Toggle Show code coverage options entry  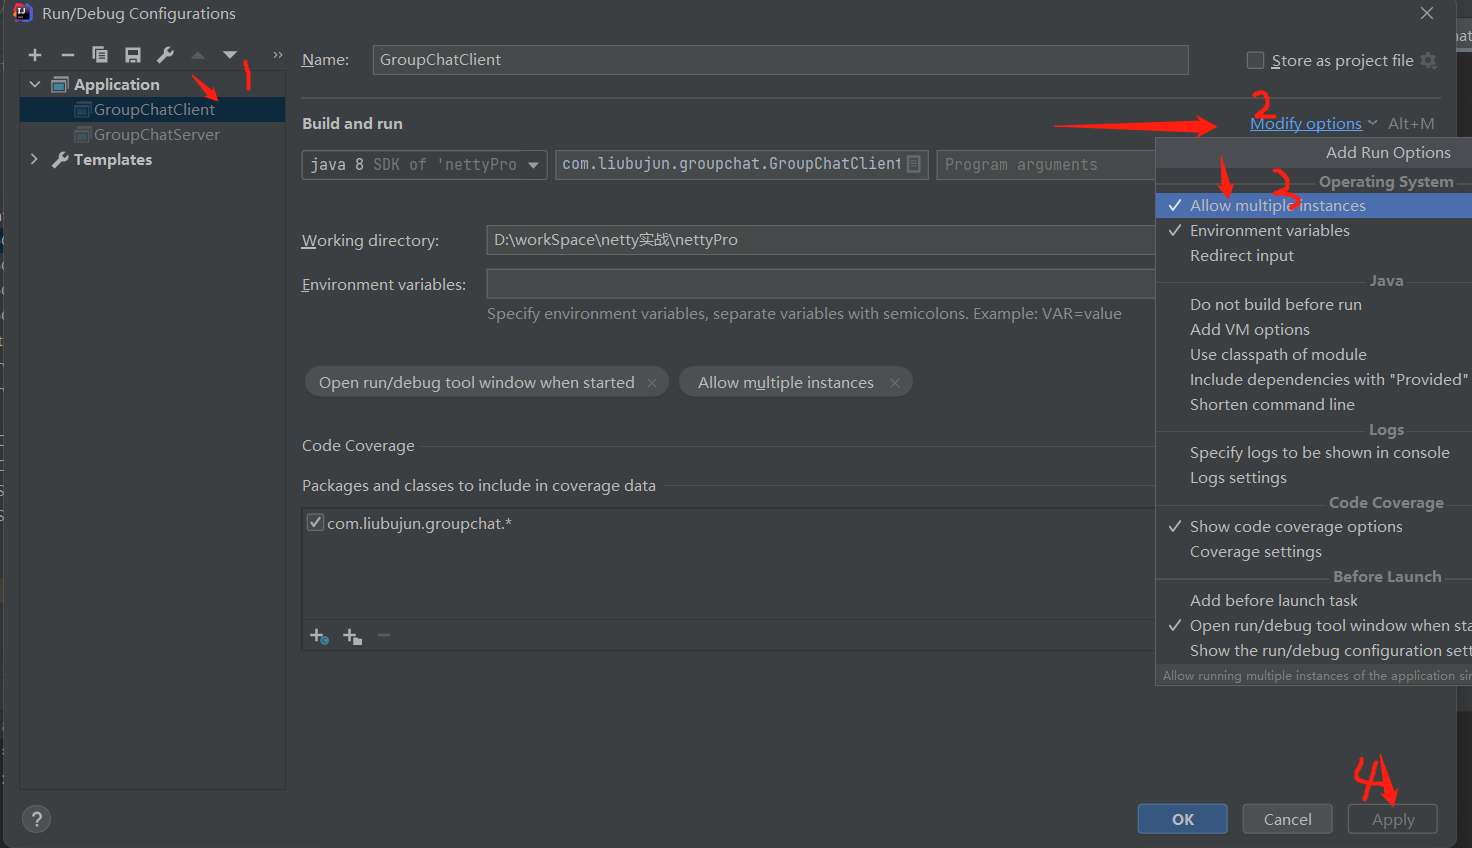(1314, 527)
